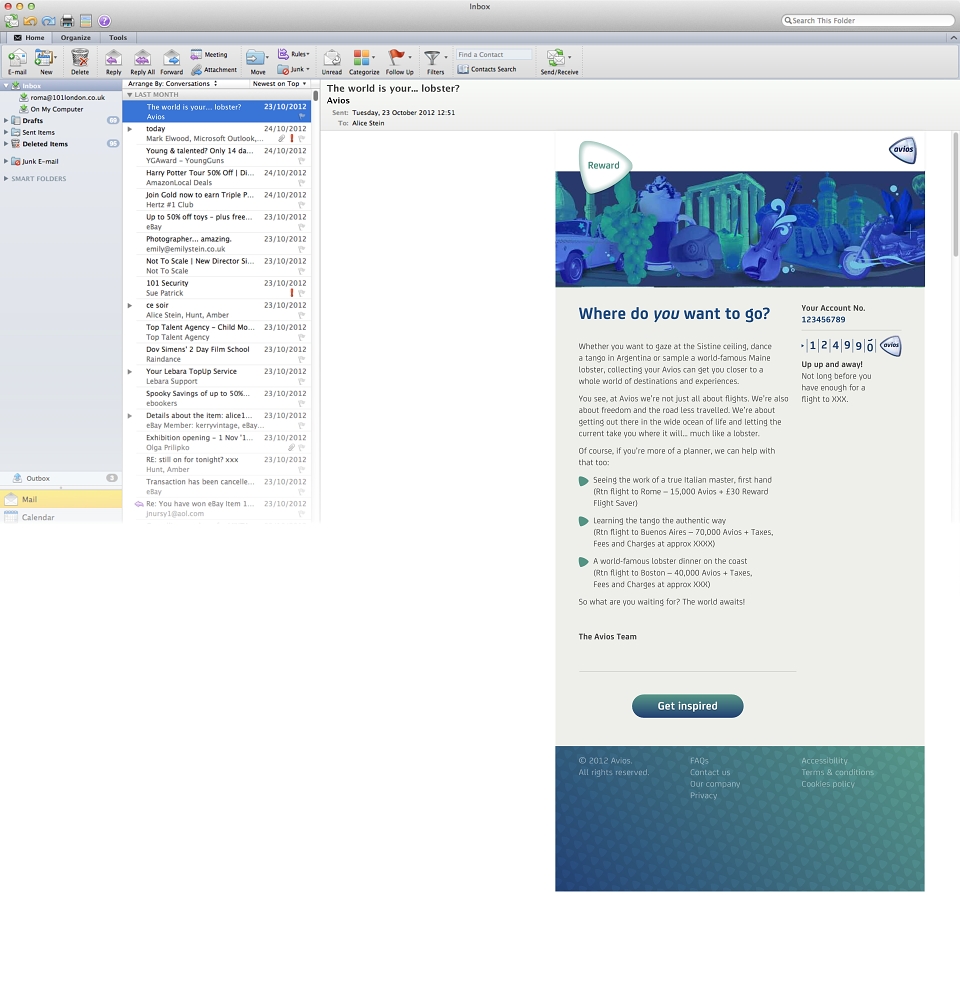Click the reading pane scrollbar
This screenshot has height=994, width=960.
pos(955,195)
